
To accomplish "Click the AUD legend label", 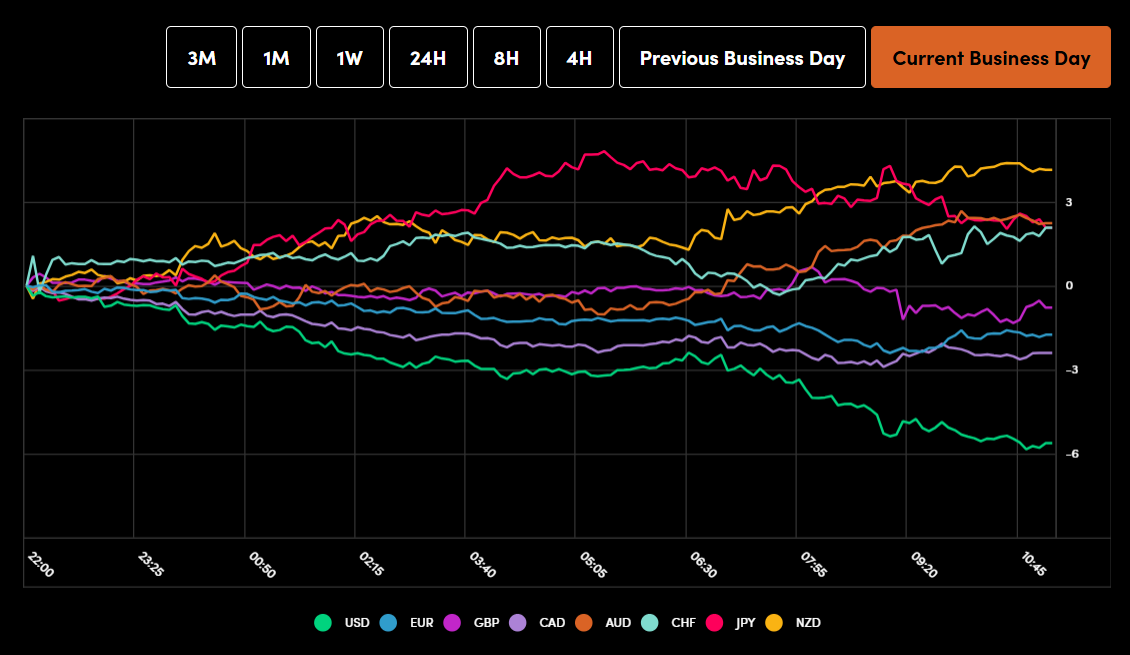I will point(618,623).
